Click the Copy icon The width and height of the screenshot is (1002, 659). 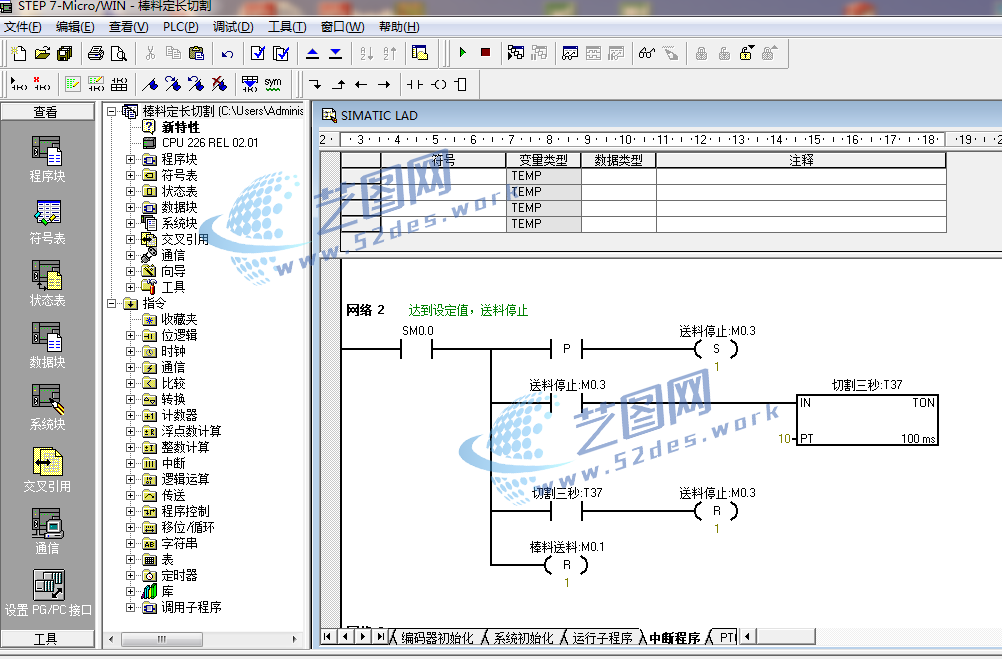[173, 53]
